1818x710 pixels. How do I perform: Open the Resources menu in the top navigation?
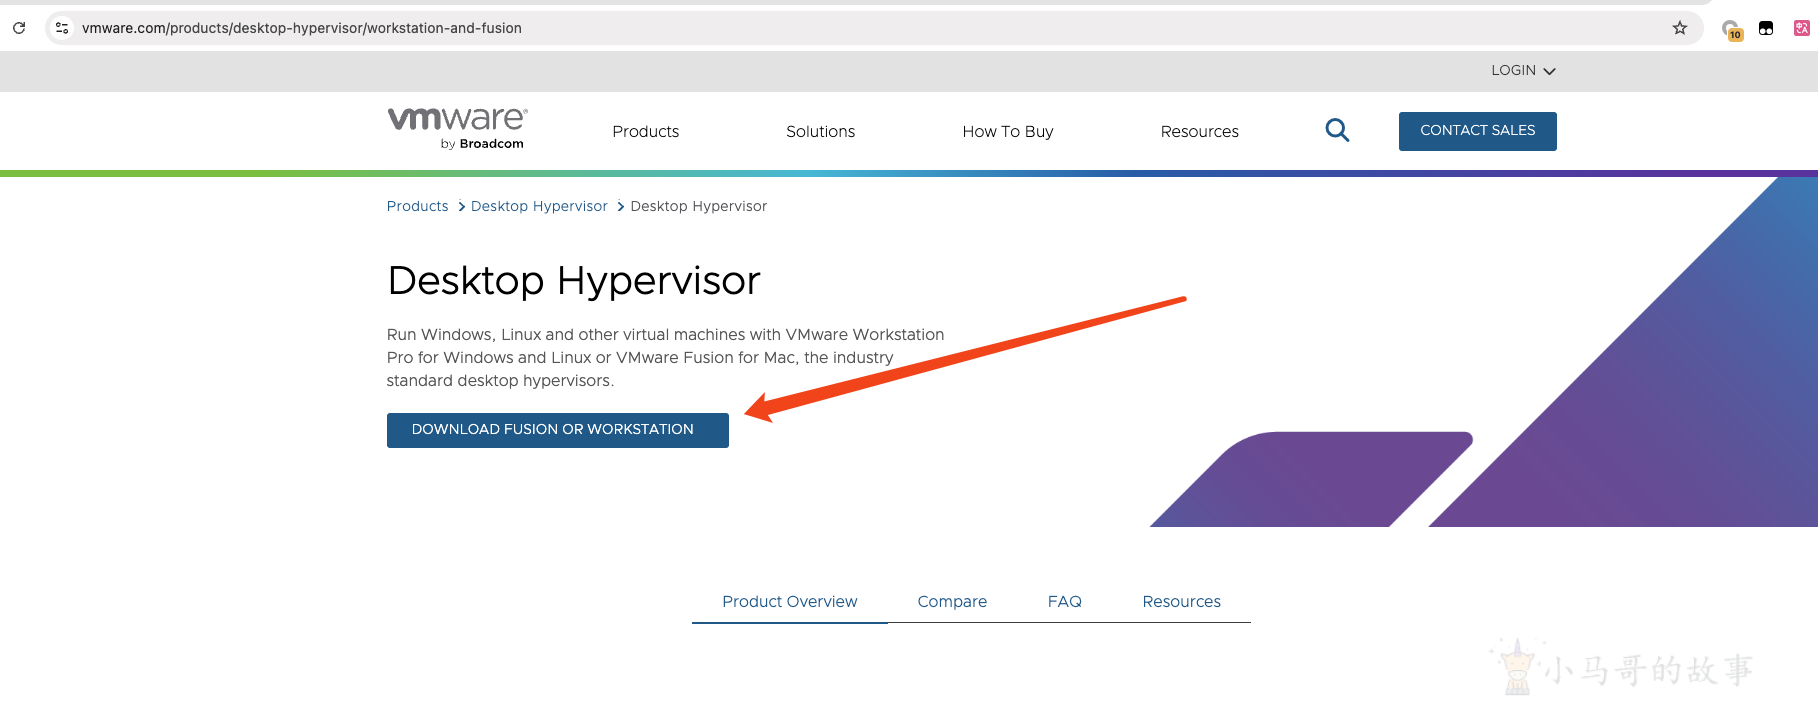(1199, 131)
